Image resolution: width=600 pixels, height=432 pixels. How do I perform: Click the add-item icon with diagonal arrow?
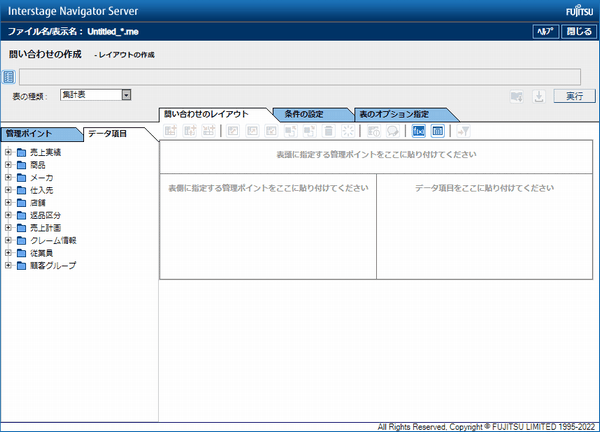tap(209, 131)
